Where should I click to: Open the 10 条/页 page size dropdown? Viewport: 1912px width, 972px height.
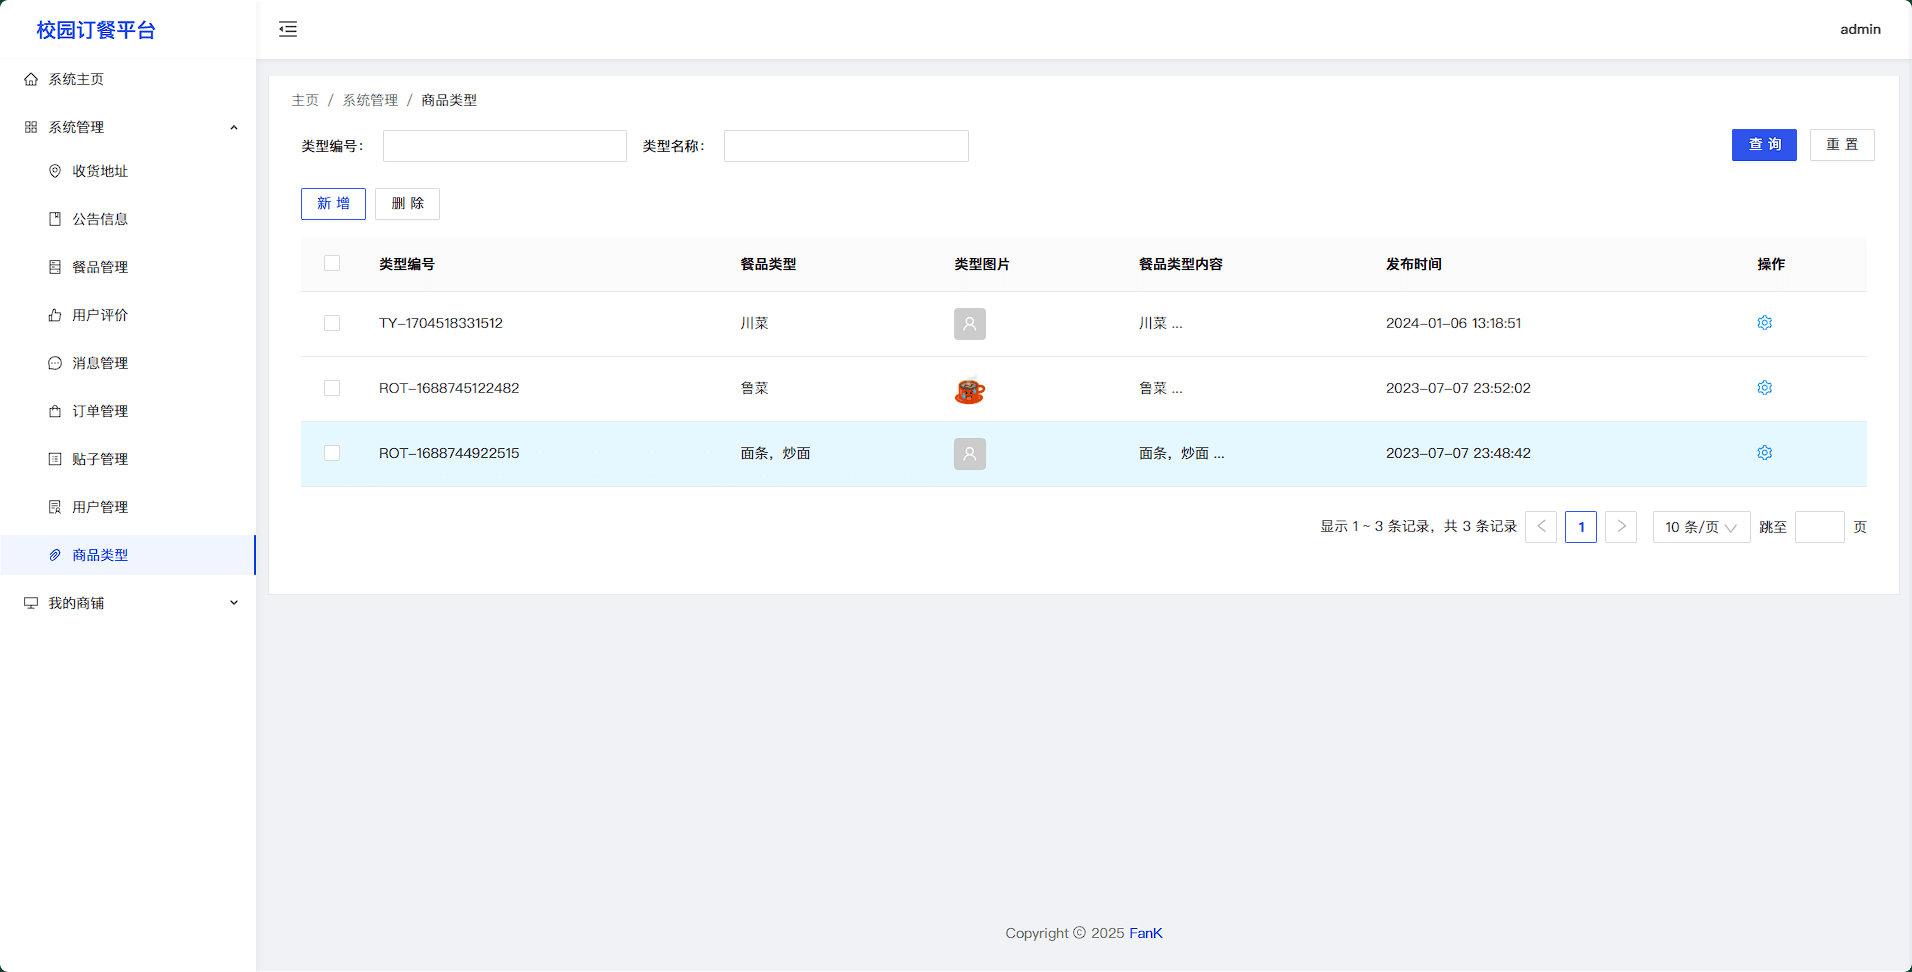(x=1700, y=527)
